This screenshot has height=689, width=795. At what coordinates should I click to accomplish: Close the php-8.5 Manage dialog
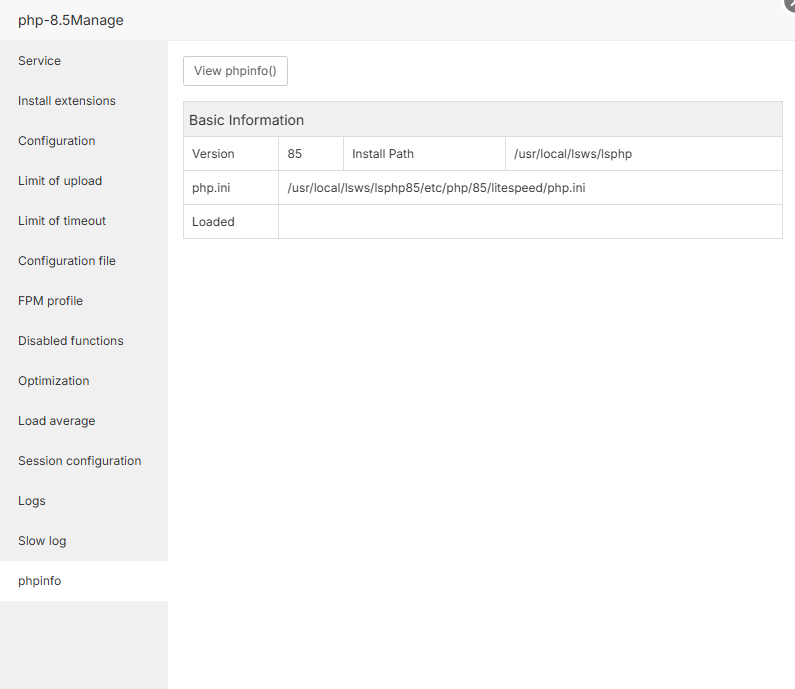pos(790,4)
